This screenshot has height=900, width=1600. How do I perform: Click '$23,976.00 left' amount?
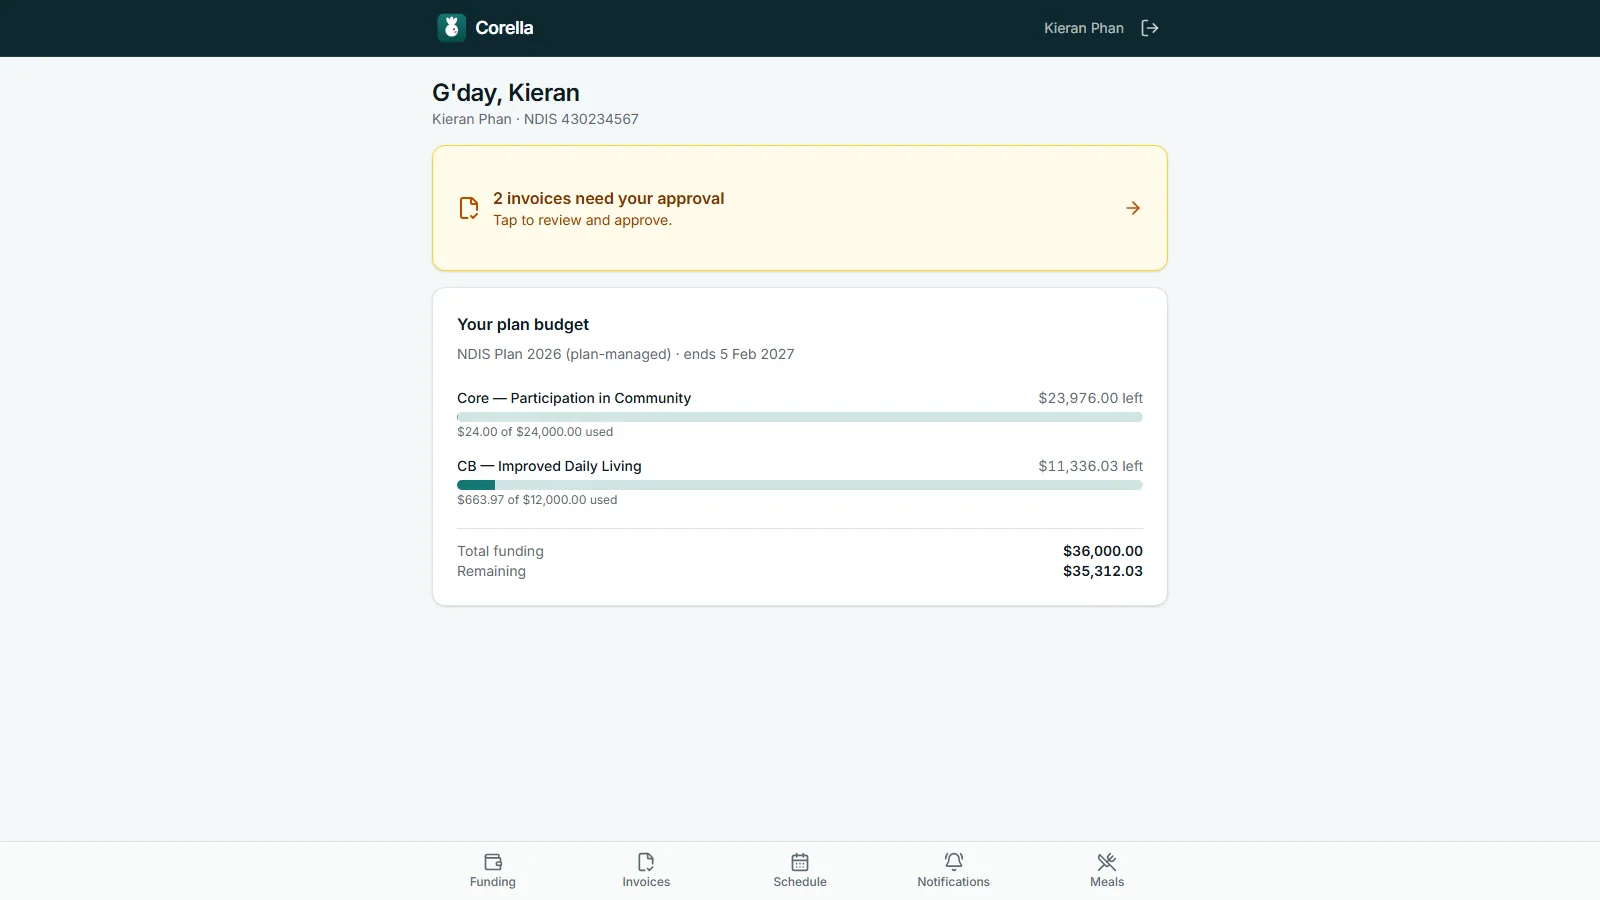click(1090, 398)
